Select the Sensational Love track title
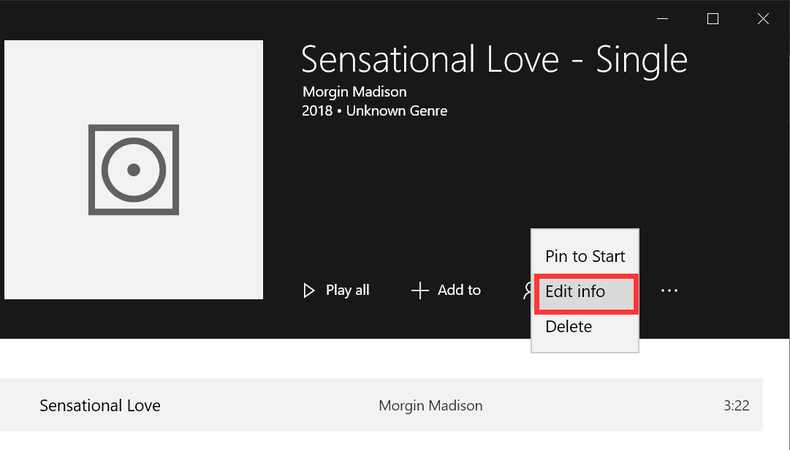790x450 pixels. tap(100, 405)
